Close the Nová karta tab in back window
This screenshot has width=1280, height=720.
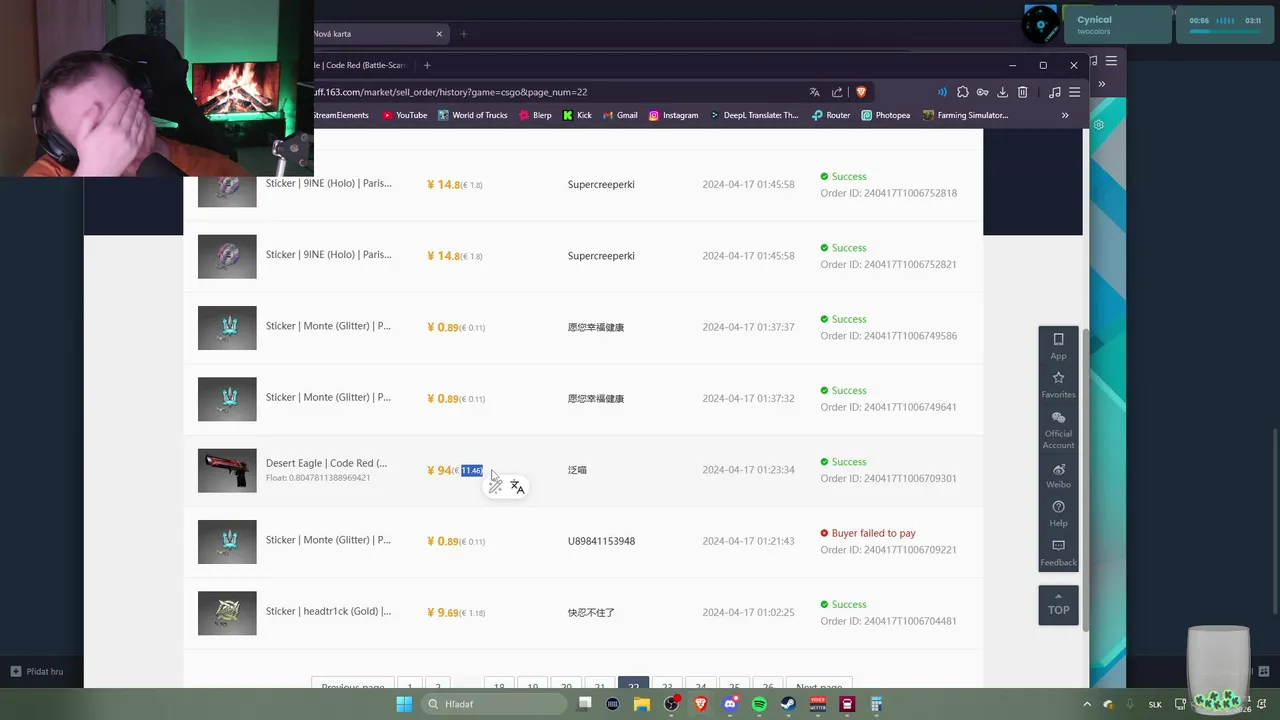coord(439,34)
